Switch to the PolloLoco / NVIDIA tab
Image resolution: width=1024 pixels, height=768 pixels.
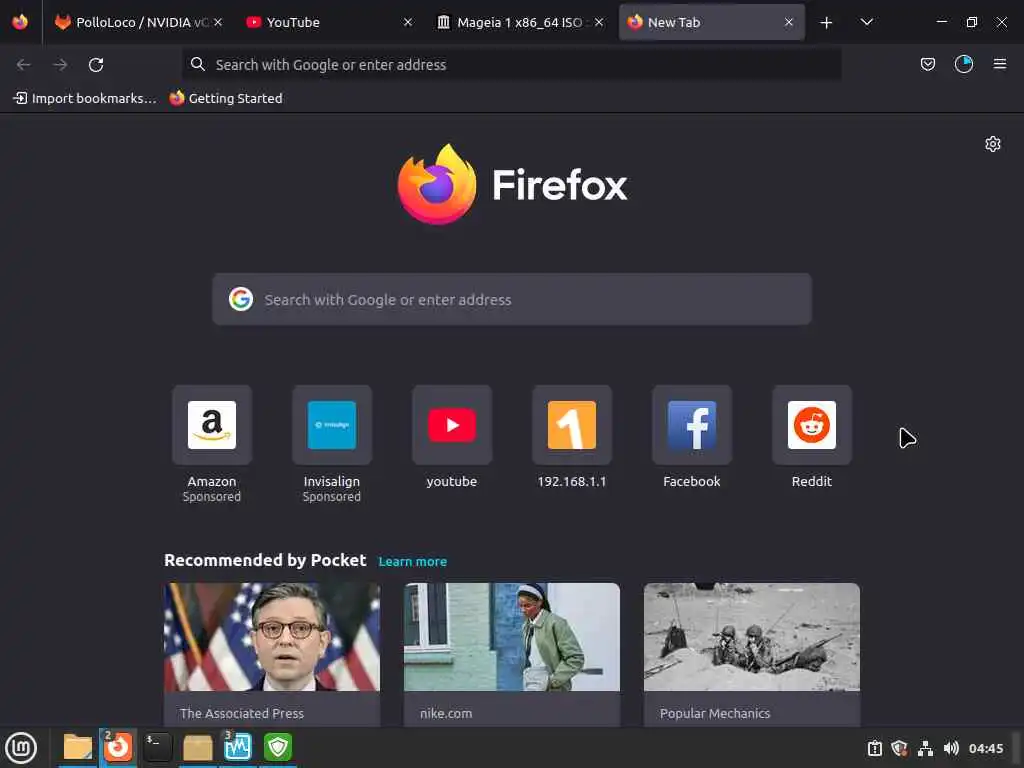tap(138, 22)
